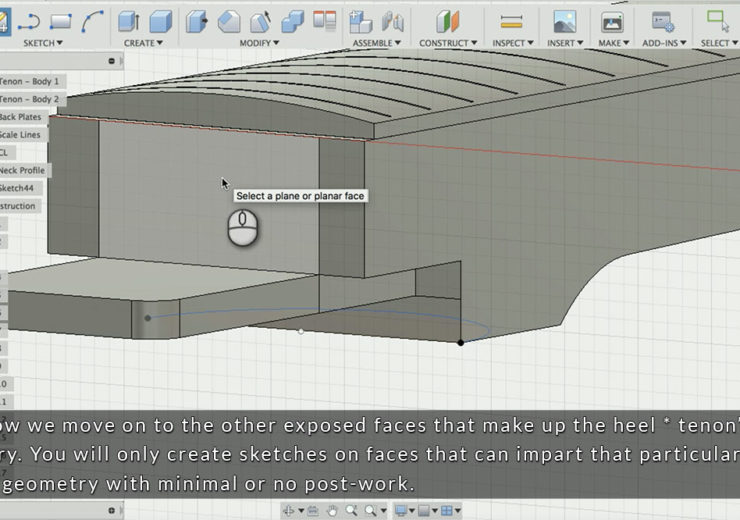Select Sketch44 in the browser

point(17,188)
